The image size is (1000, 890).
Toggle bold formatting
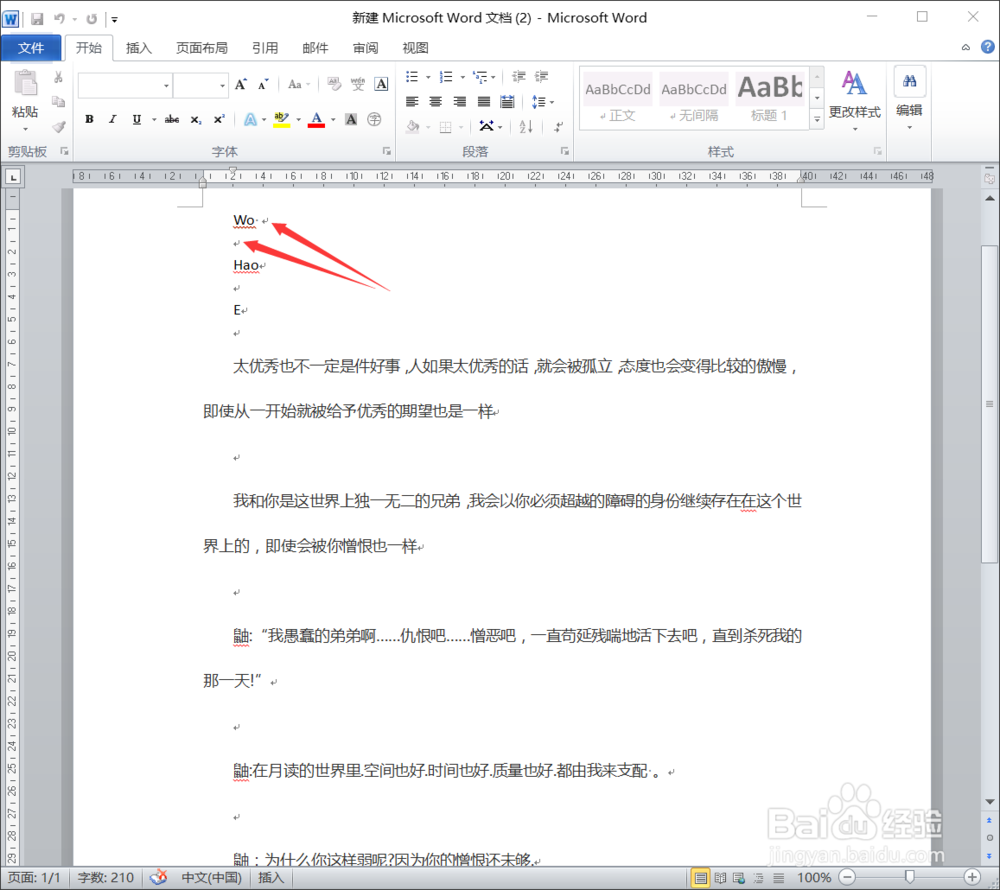click(89, 119)
